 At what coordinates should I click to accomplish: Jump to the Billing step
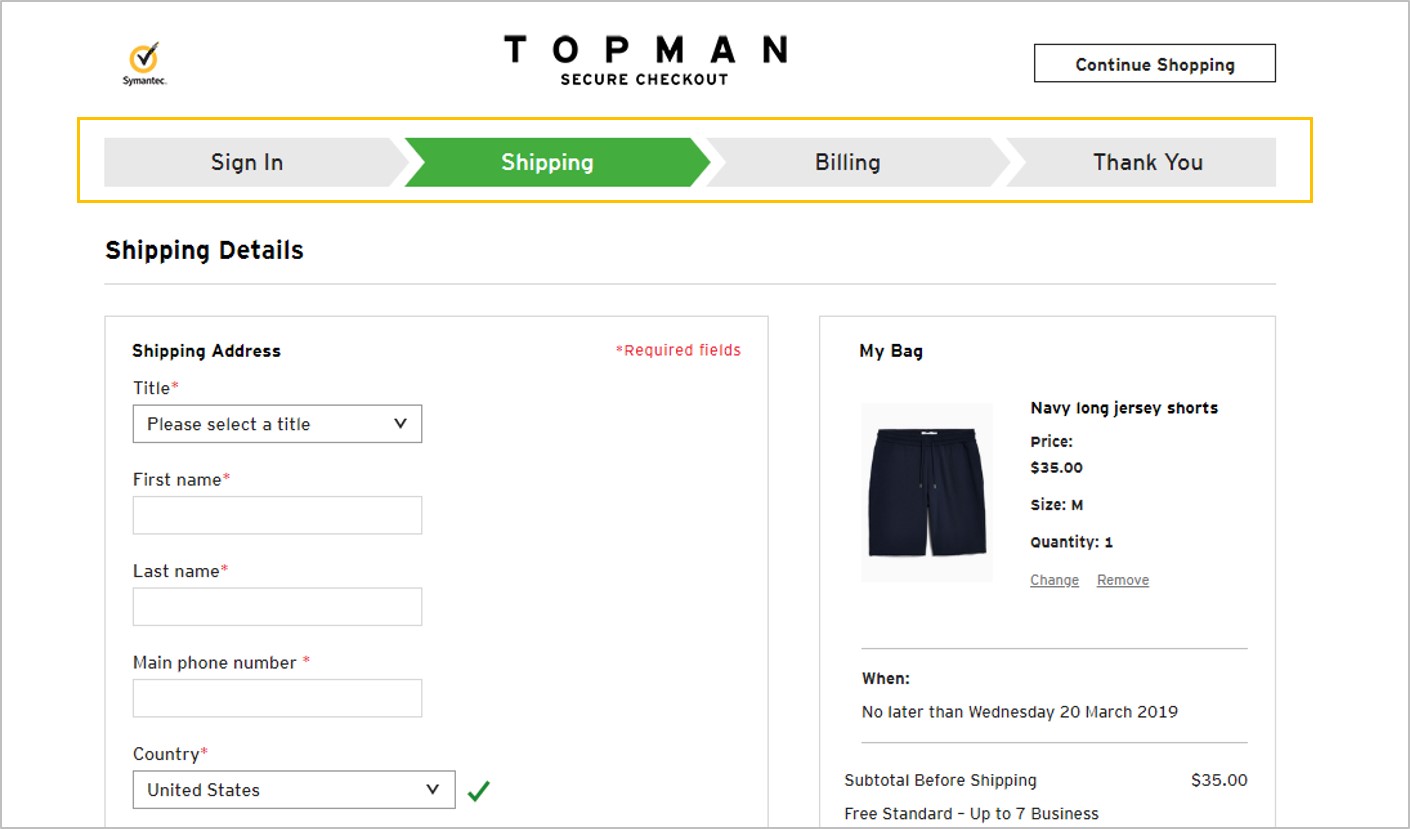[847, 162]
